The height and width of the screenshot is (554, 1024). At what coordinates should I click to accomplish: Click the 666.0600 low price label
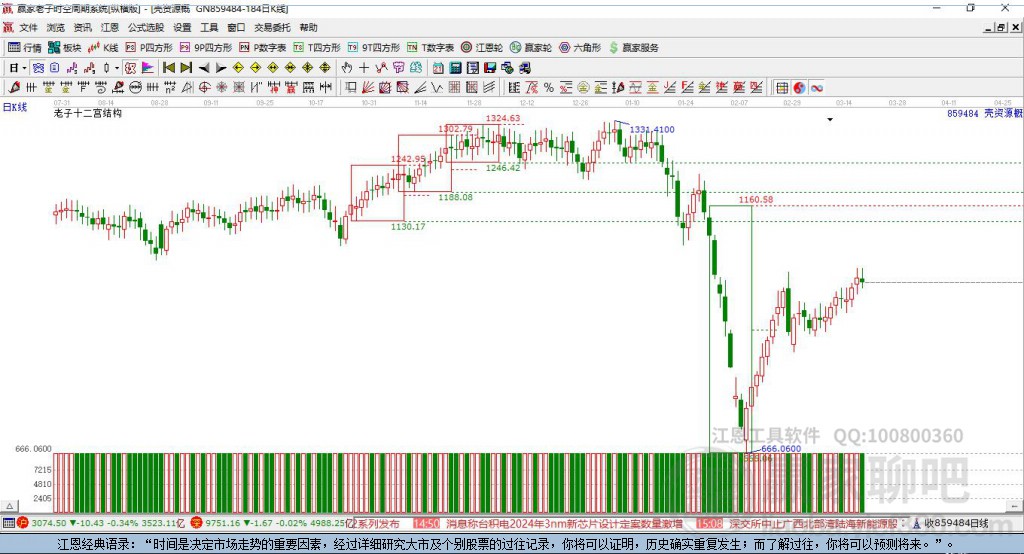[x=781, y=449]
